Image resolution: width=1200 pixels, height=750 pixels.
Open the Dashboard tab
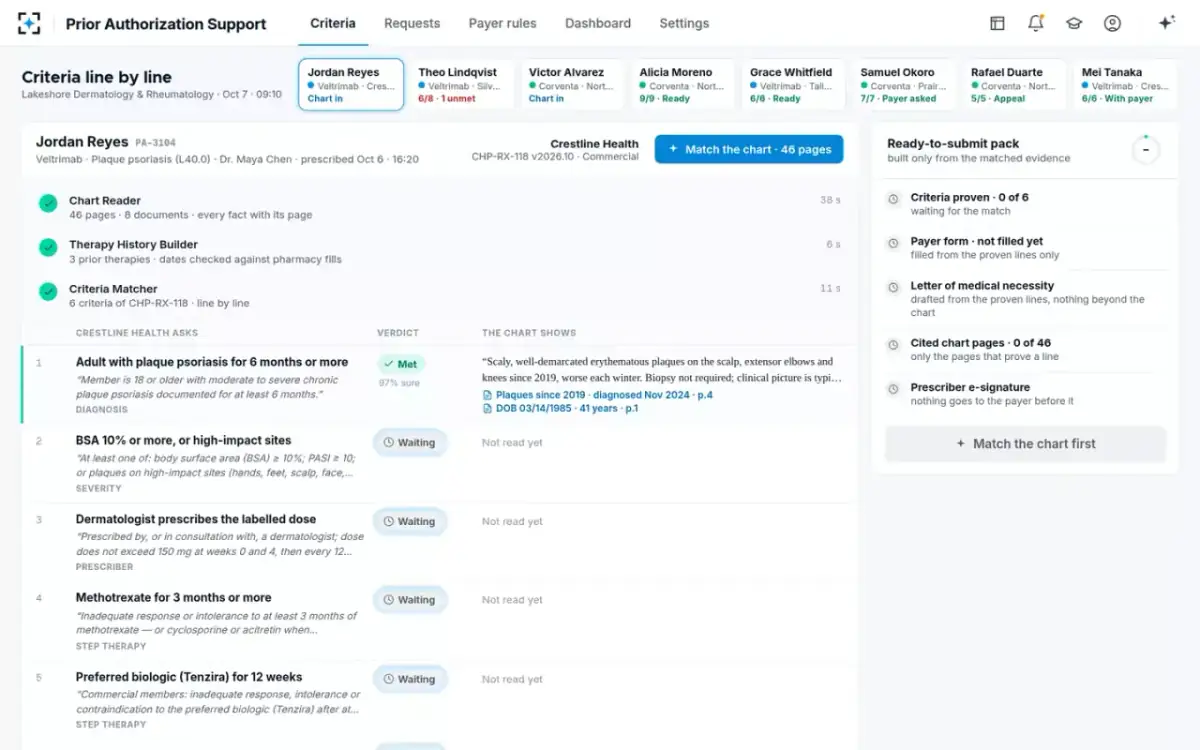click(x=598, y=23)
